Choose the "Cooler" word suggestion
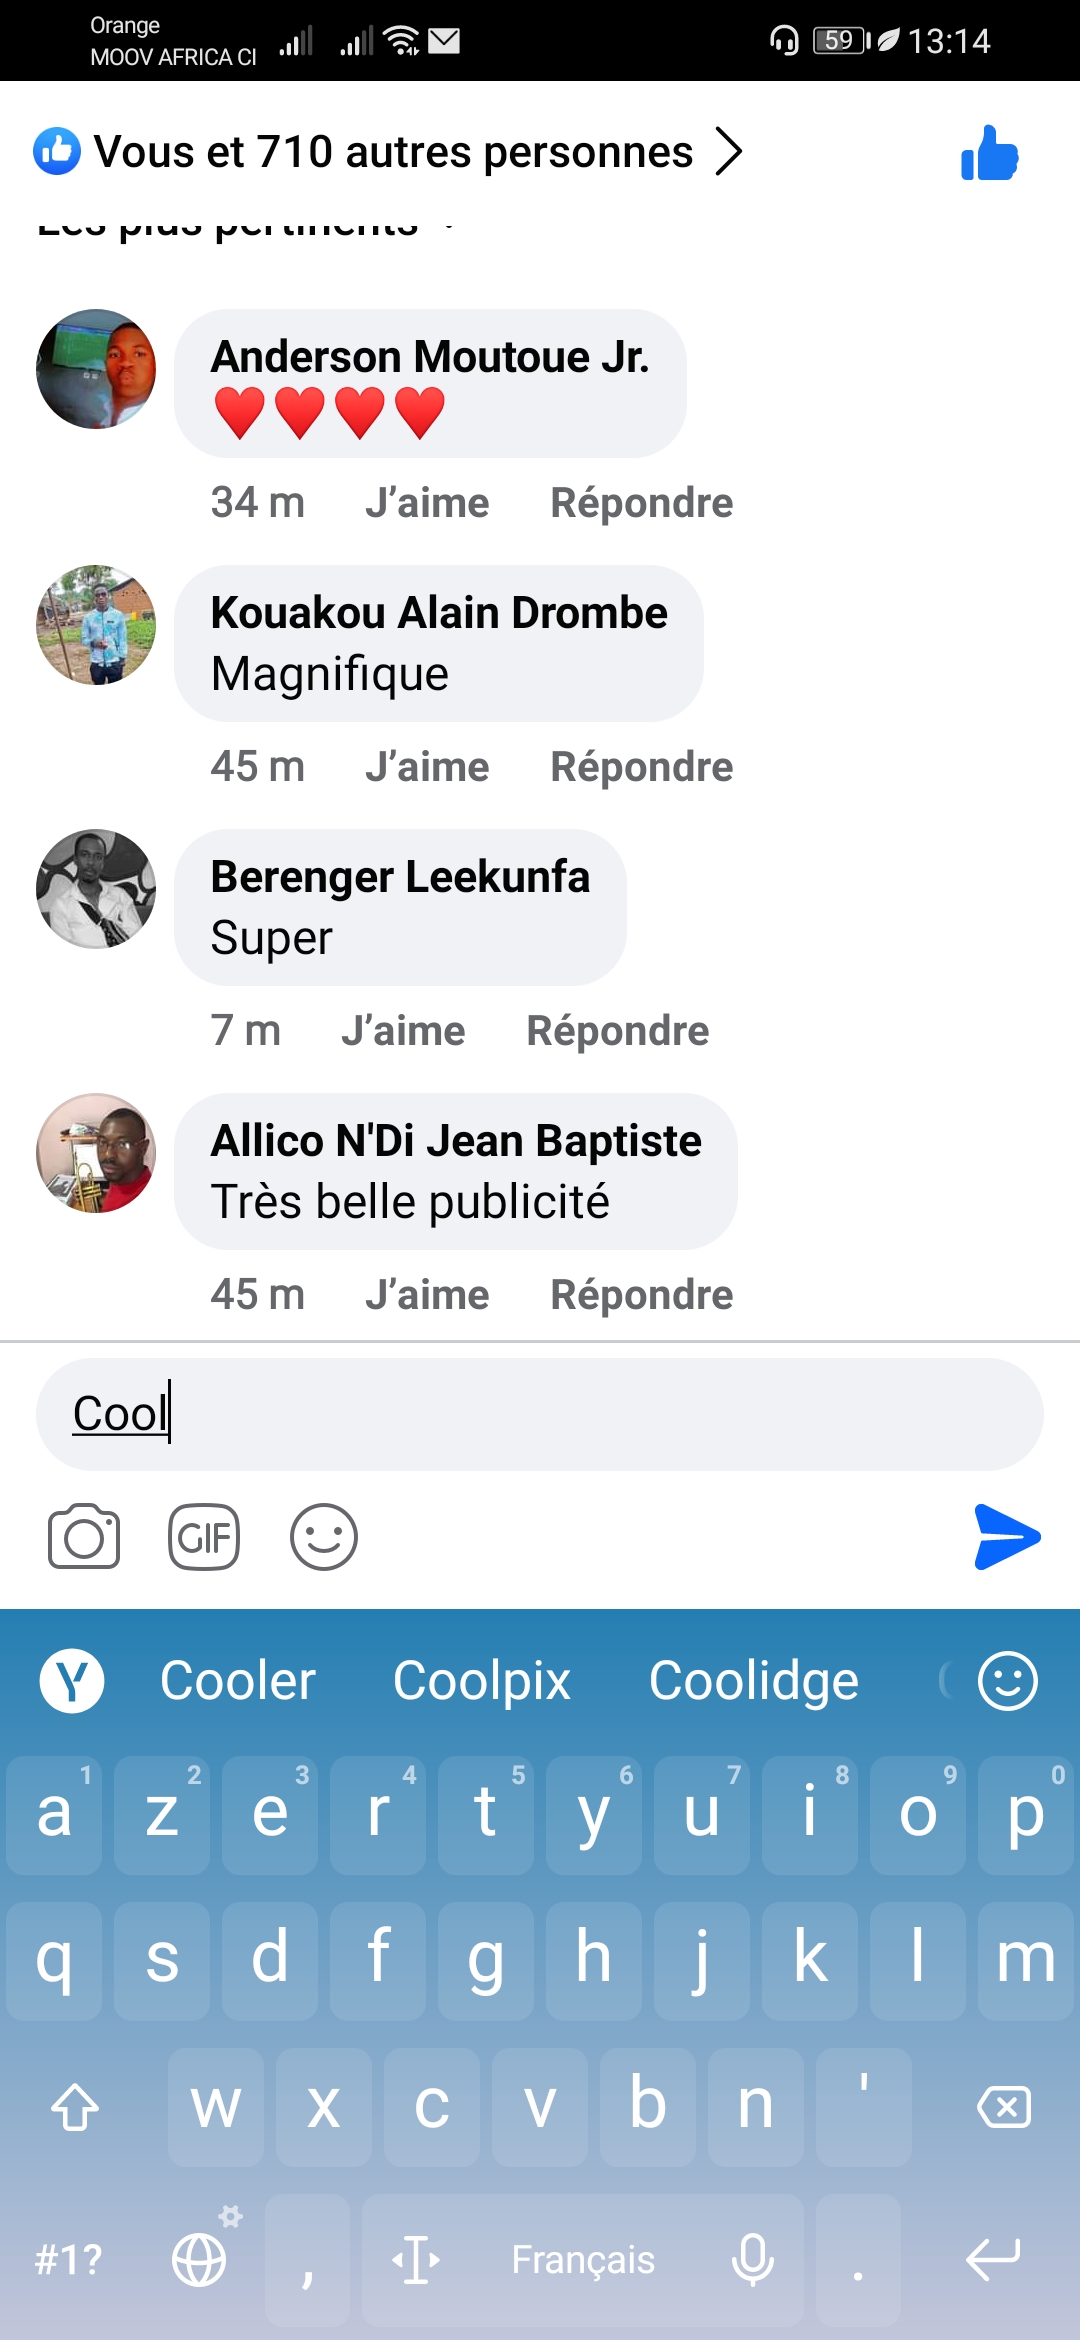Viewport: 1080px width, 2340px height. [x=238, y=1681]
